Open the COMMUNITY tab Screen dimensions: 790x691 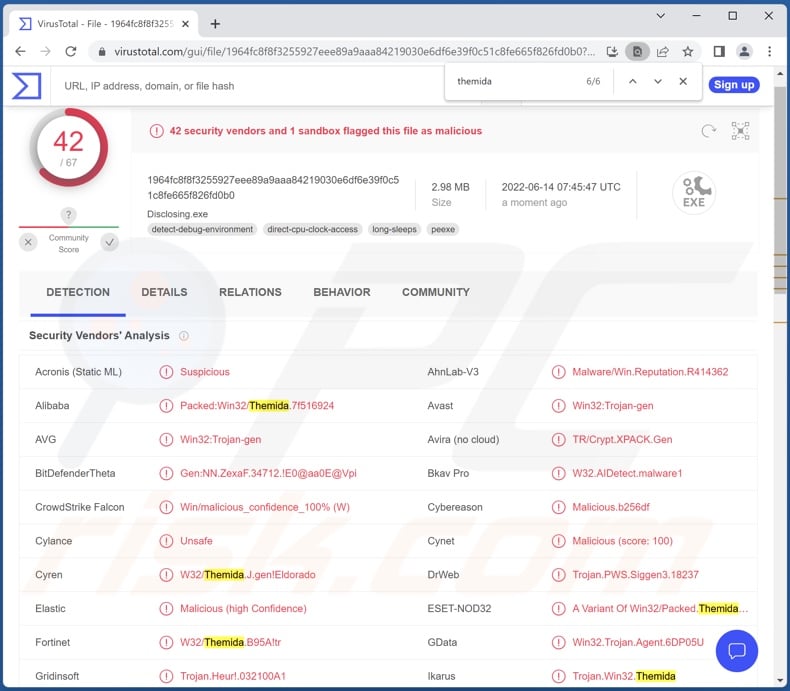click(x=436, y=292)
